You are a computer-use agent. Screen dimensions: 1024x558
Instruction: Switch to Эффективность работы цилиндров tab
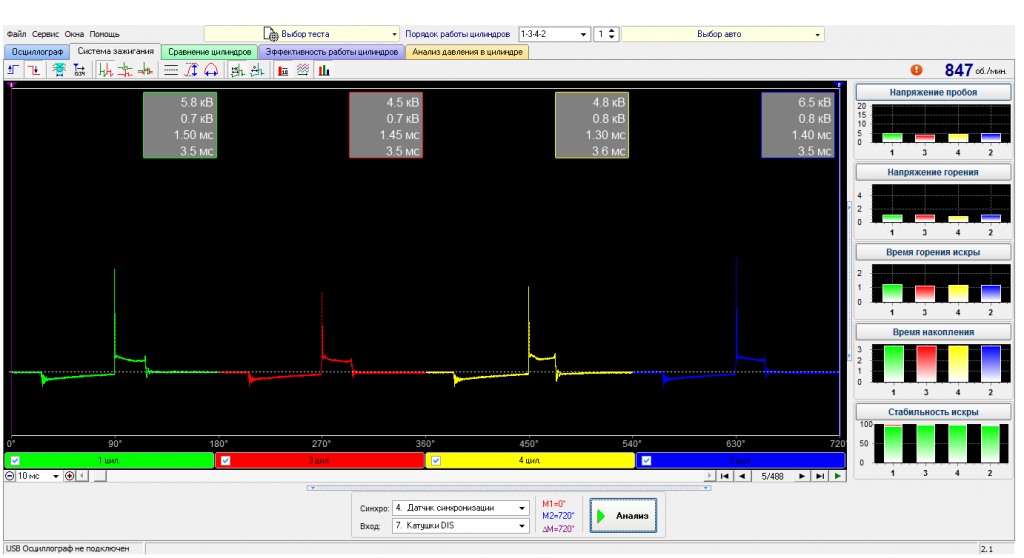click(332, 52)
